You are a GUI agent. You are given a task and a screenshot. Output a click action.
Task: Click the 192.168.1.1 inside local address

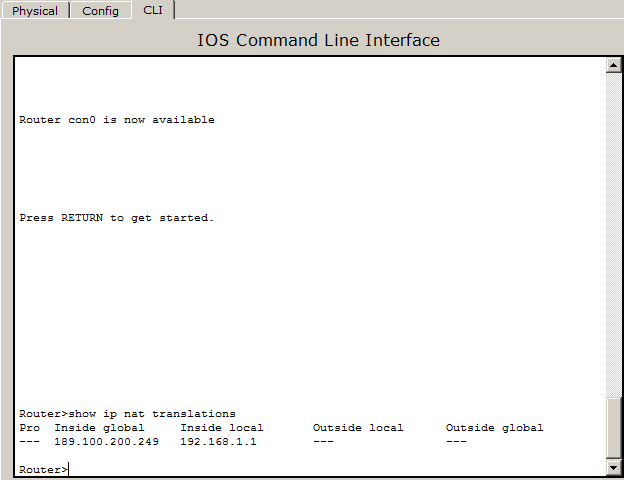(218, 442)
